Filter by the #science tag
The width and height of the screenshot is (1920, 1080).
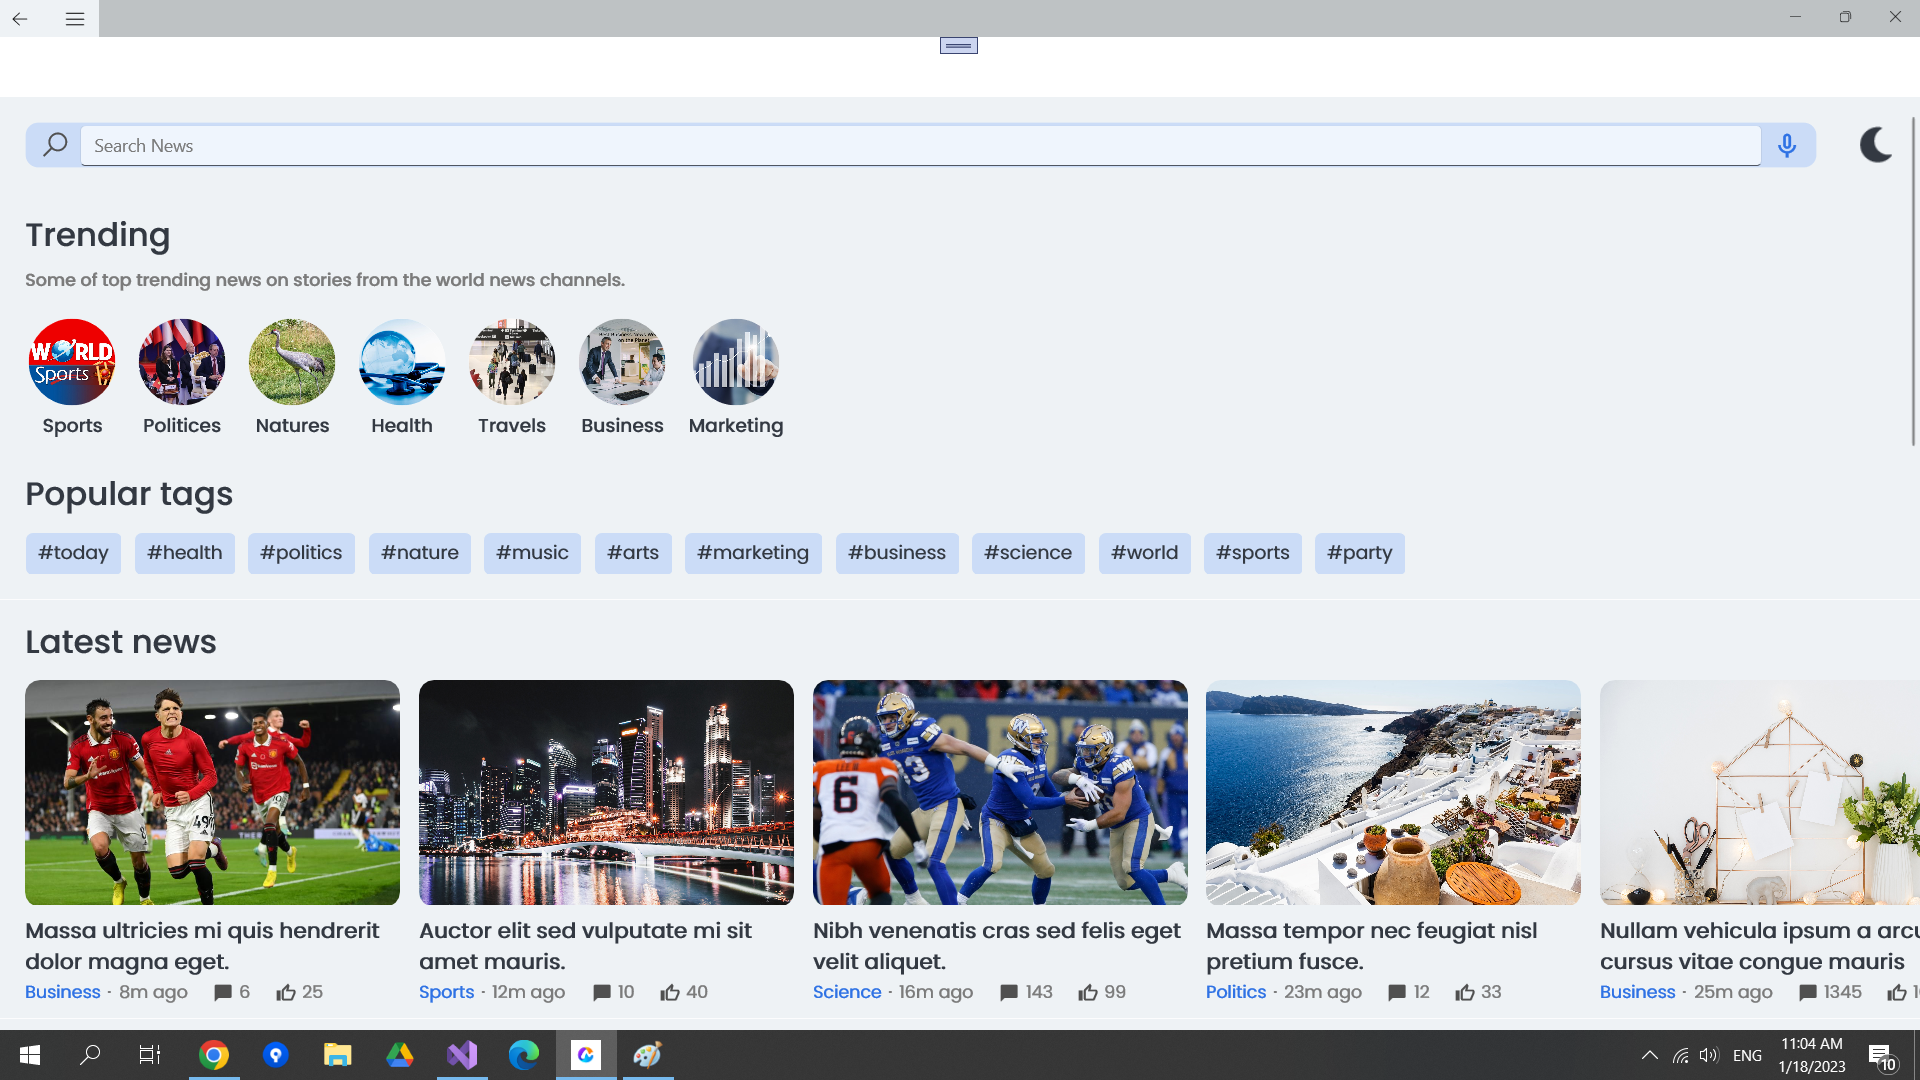click(1028, 553)
